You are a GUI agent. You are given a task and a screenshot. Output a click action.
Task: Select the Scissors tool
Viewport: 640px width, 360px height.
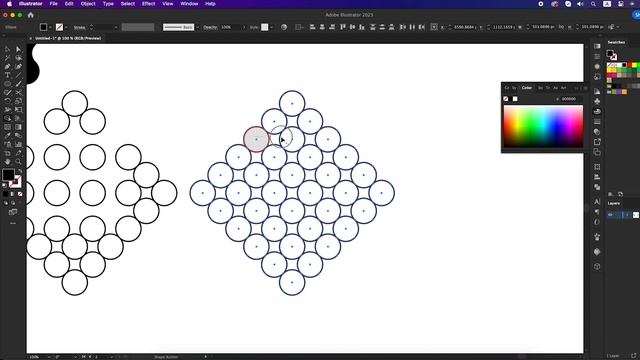coord(18,93)
